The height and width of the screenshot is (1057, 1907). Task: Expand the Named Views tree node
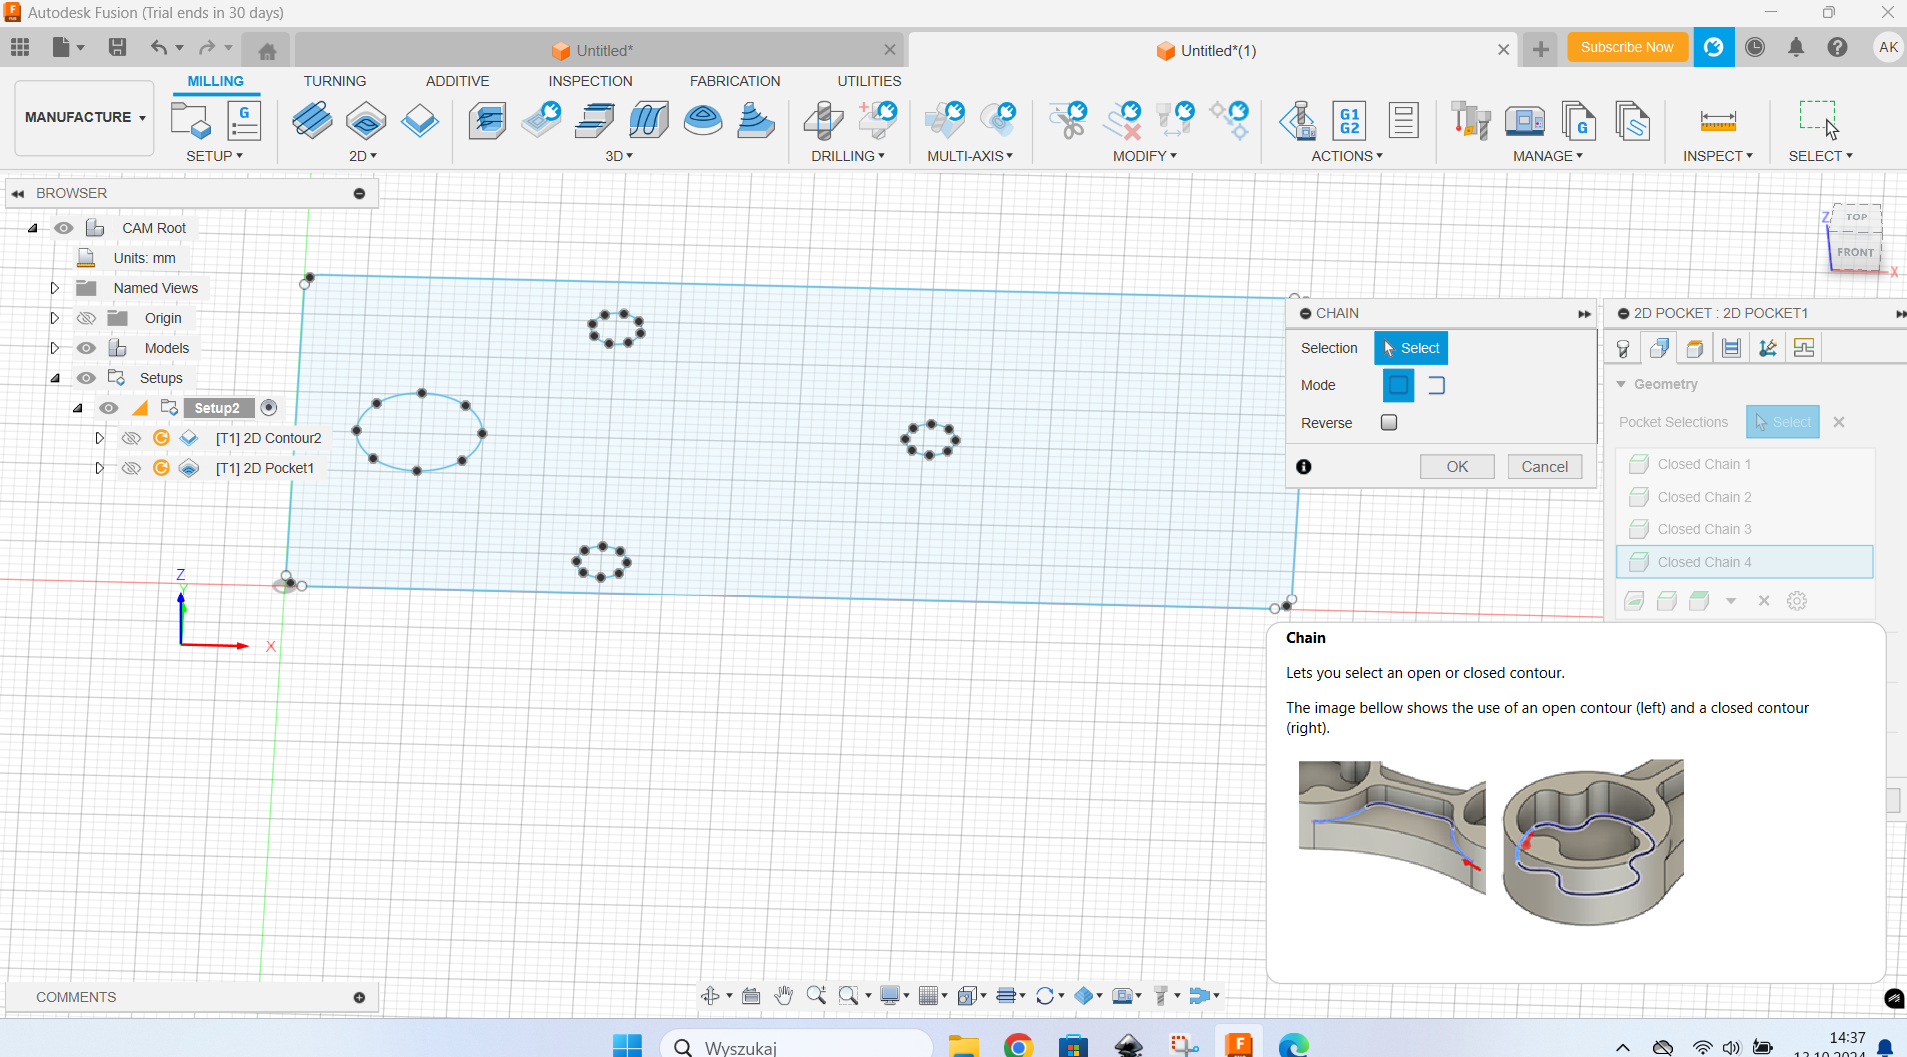[55, 288]
